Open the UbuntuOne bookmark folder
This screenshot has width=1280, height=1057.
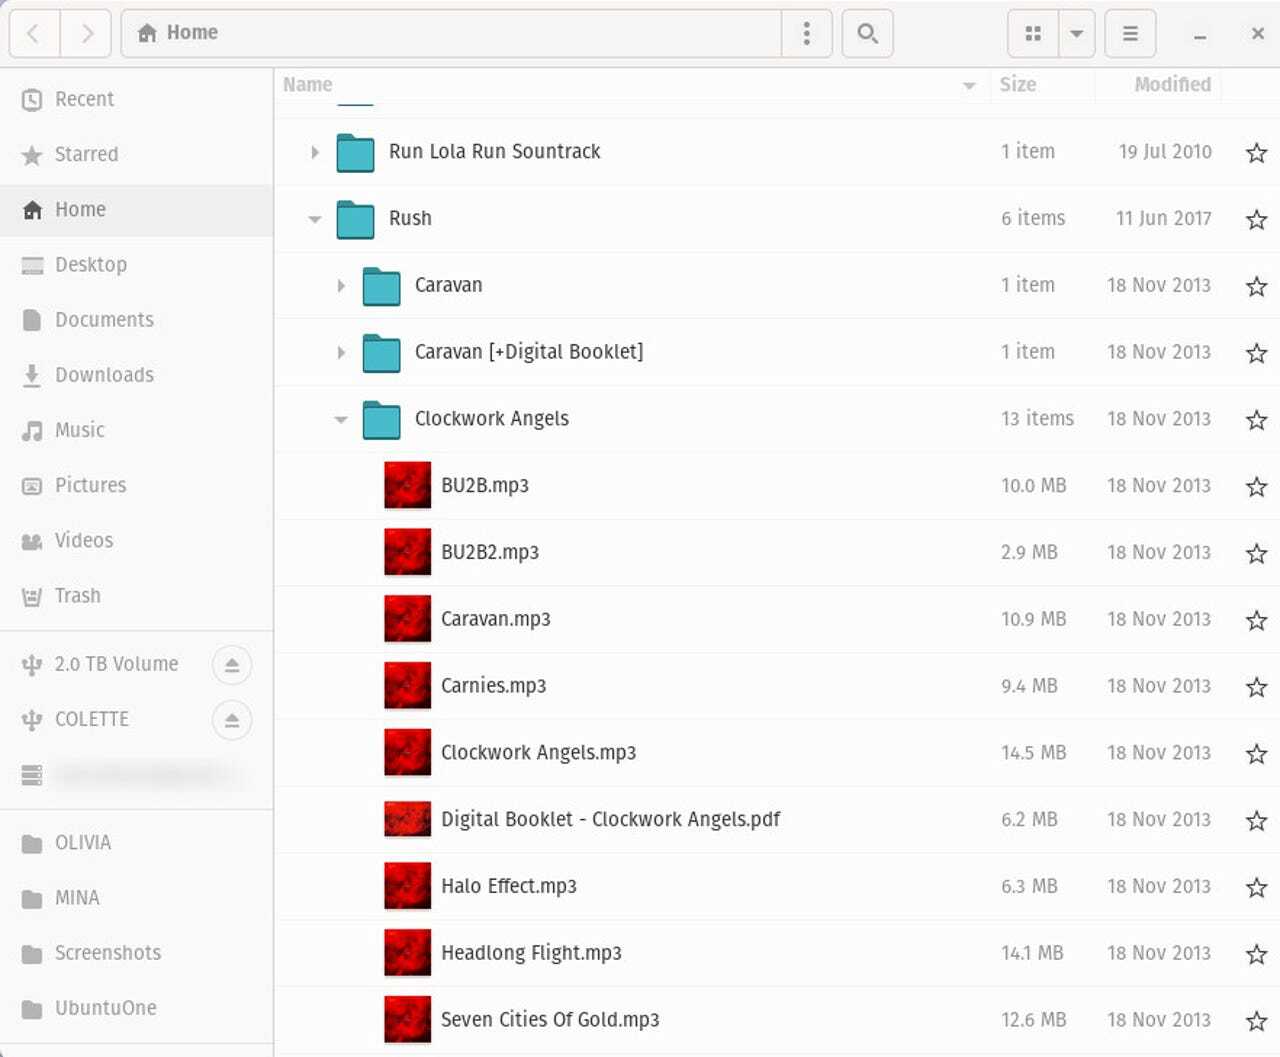click(136, 1008)
